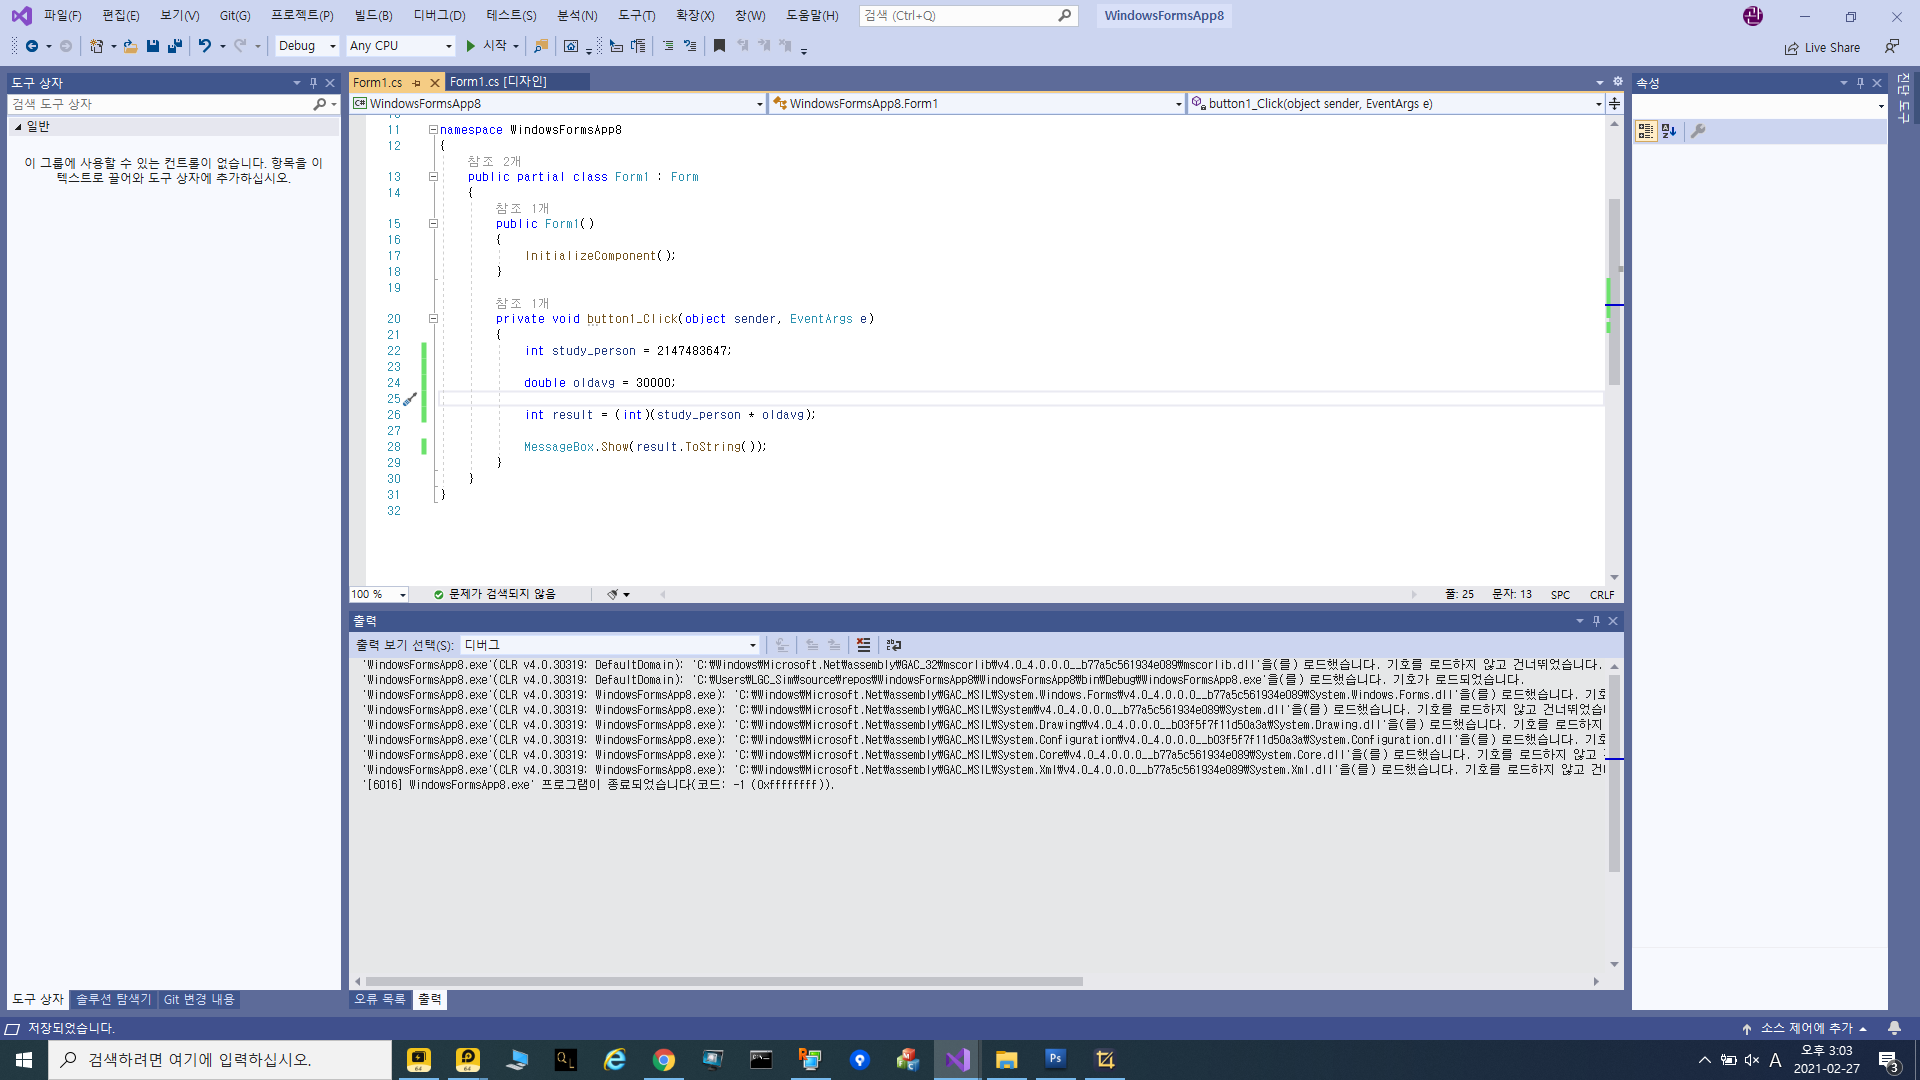Click Open File folder icon in toolbar
This screenshot has width=1920, height=1080.
point(130,46)
